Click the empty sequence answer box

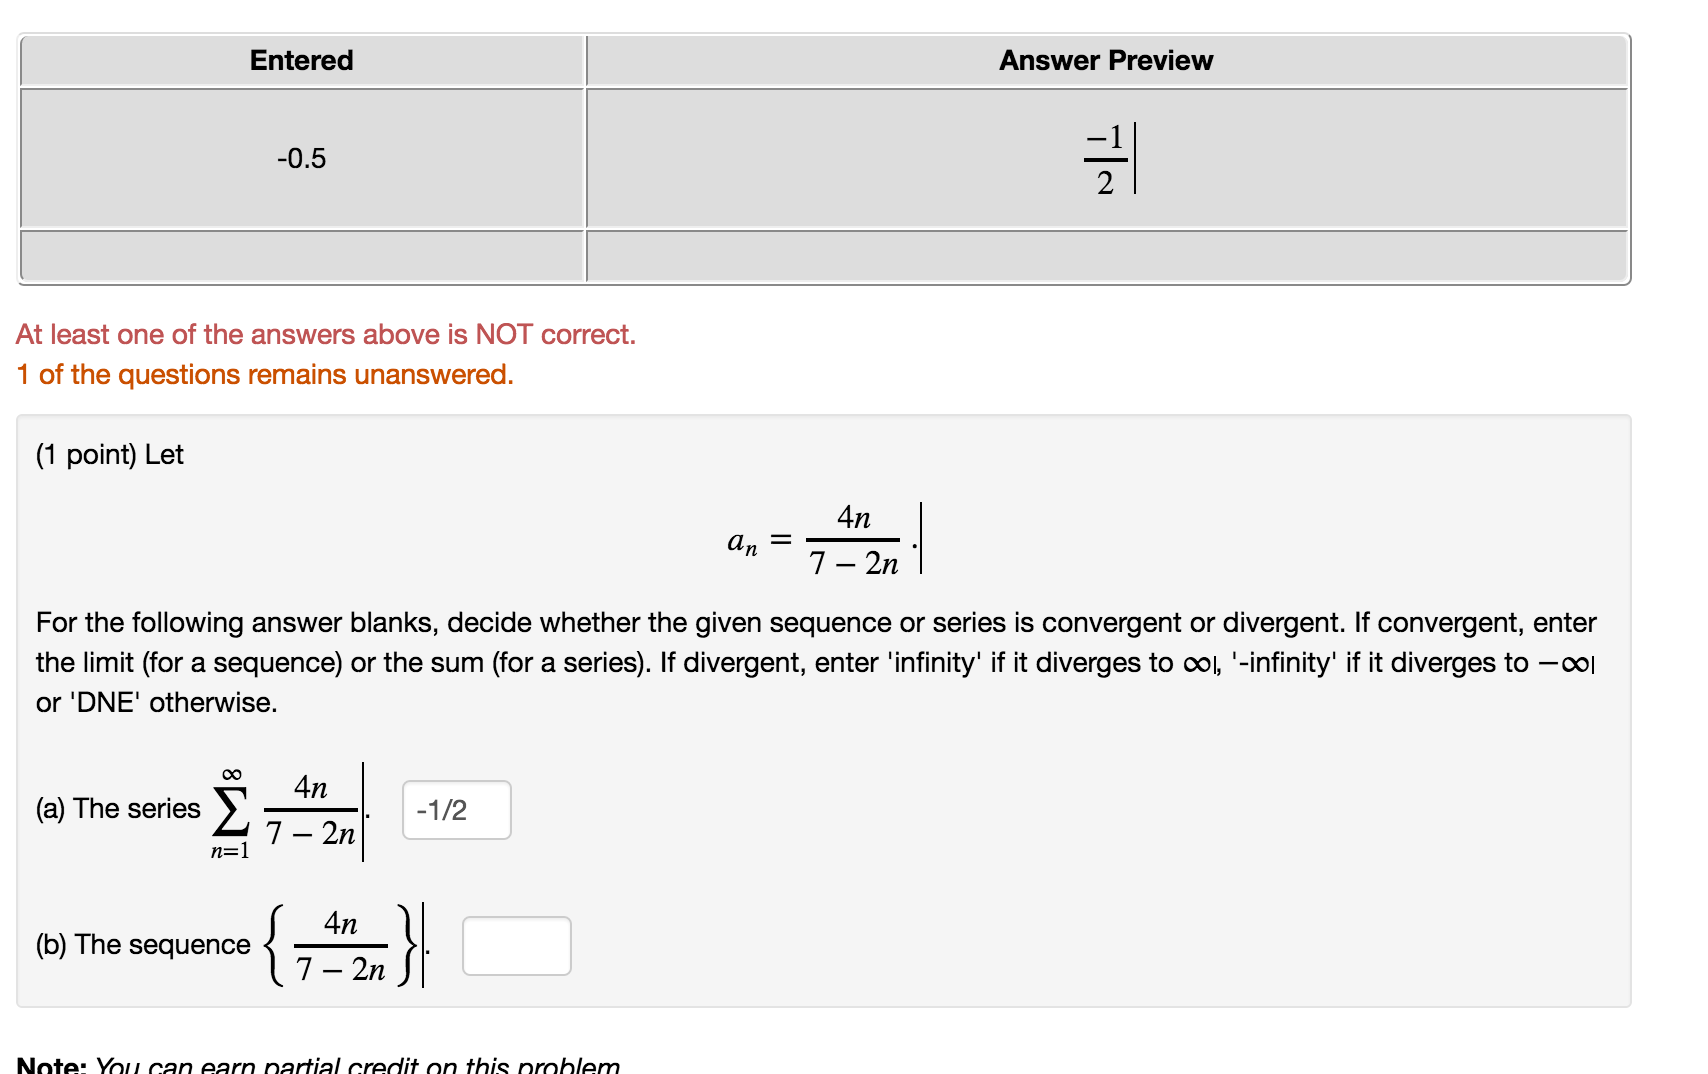click(x=516, y=946)
